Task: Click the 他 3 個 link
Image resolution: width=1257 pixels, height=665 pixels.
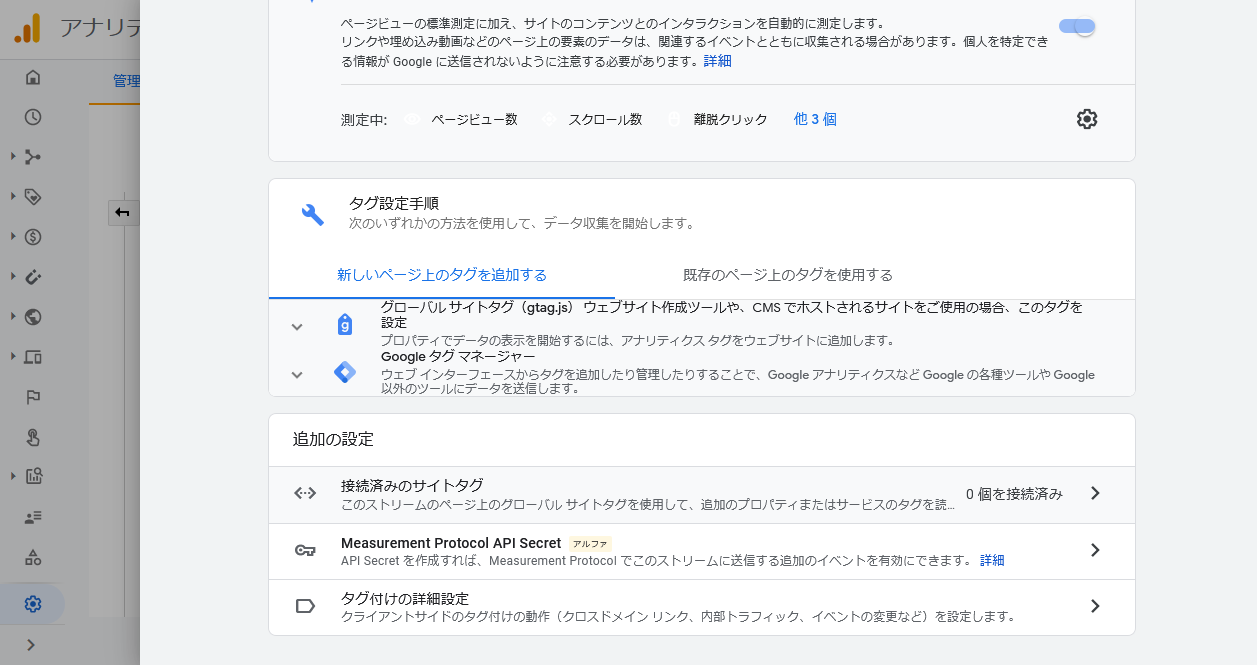Action: pyautogui.click(x=815, y=119)
